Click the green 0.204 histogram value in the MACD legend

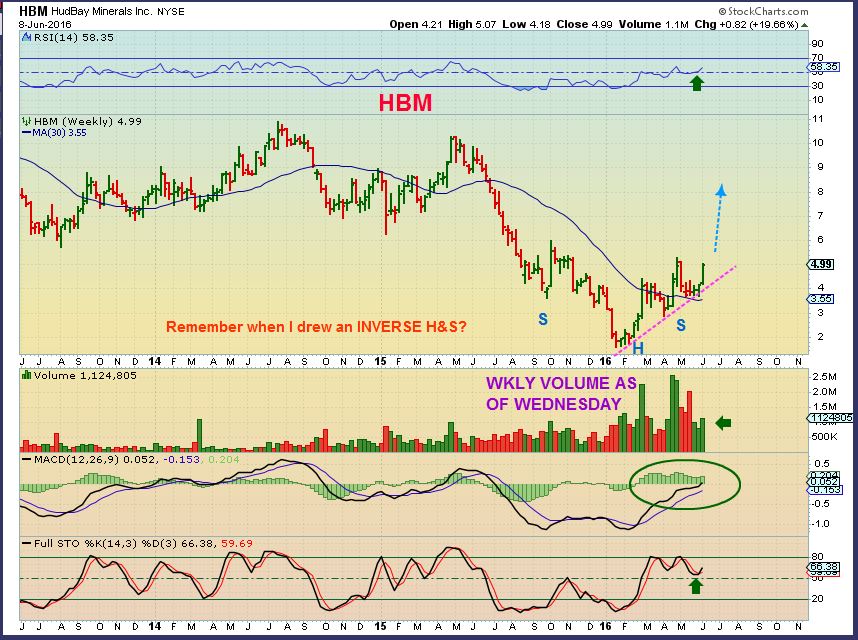224,459
